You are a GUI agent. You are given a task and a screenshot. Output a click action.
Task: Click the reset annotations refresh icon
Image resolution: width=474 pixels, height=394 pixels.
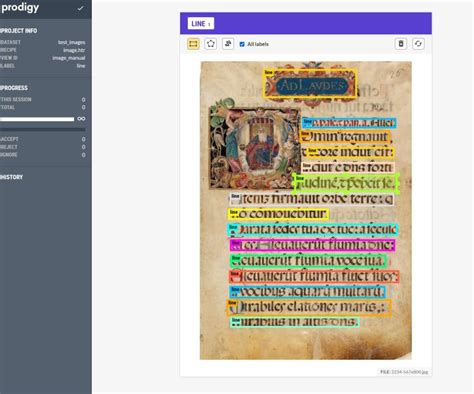[418, 44]
